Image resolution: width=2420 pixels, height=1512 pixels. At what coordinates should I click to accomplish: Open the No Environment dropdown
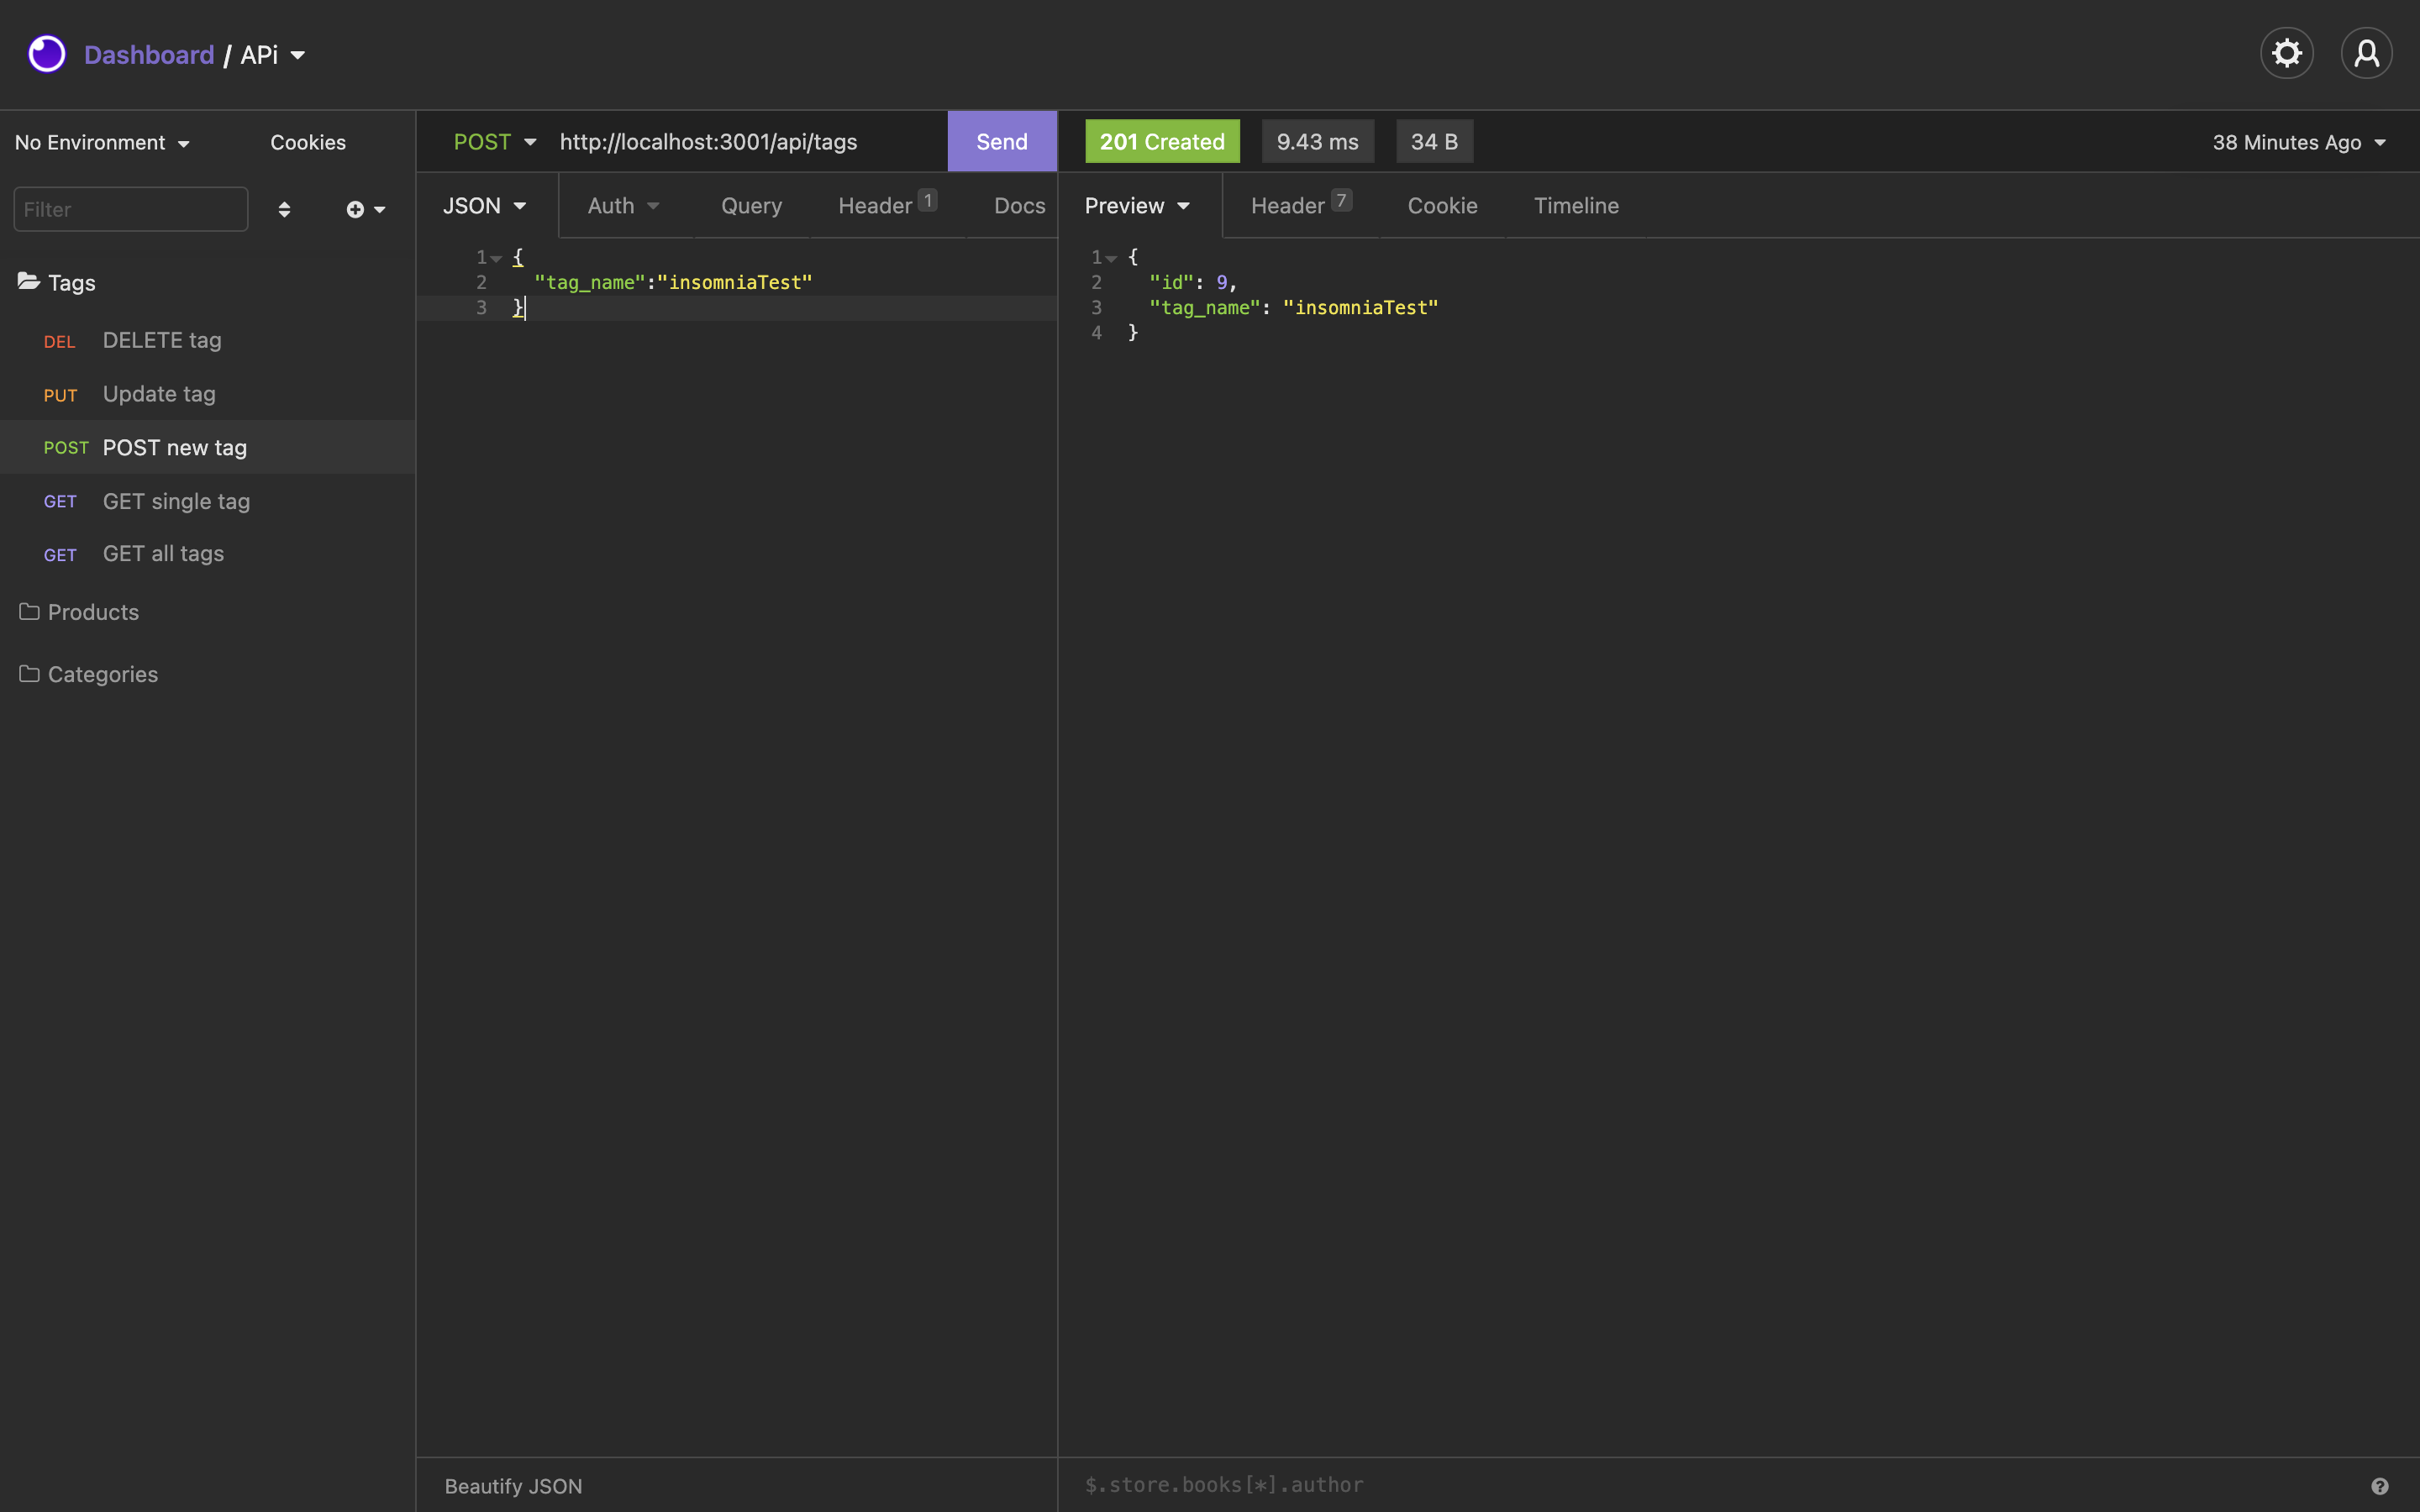[x=103, y=142]
